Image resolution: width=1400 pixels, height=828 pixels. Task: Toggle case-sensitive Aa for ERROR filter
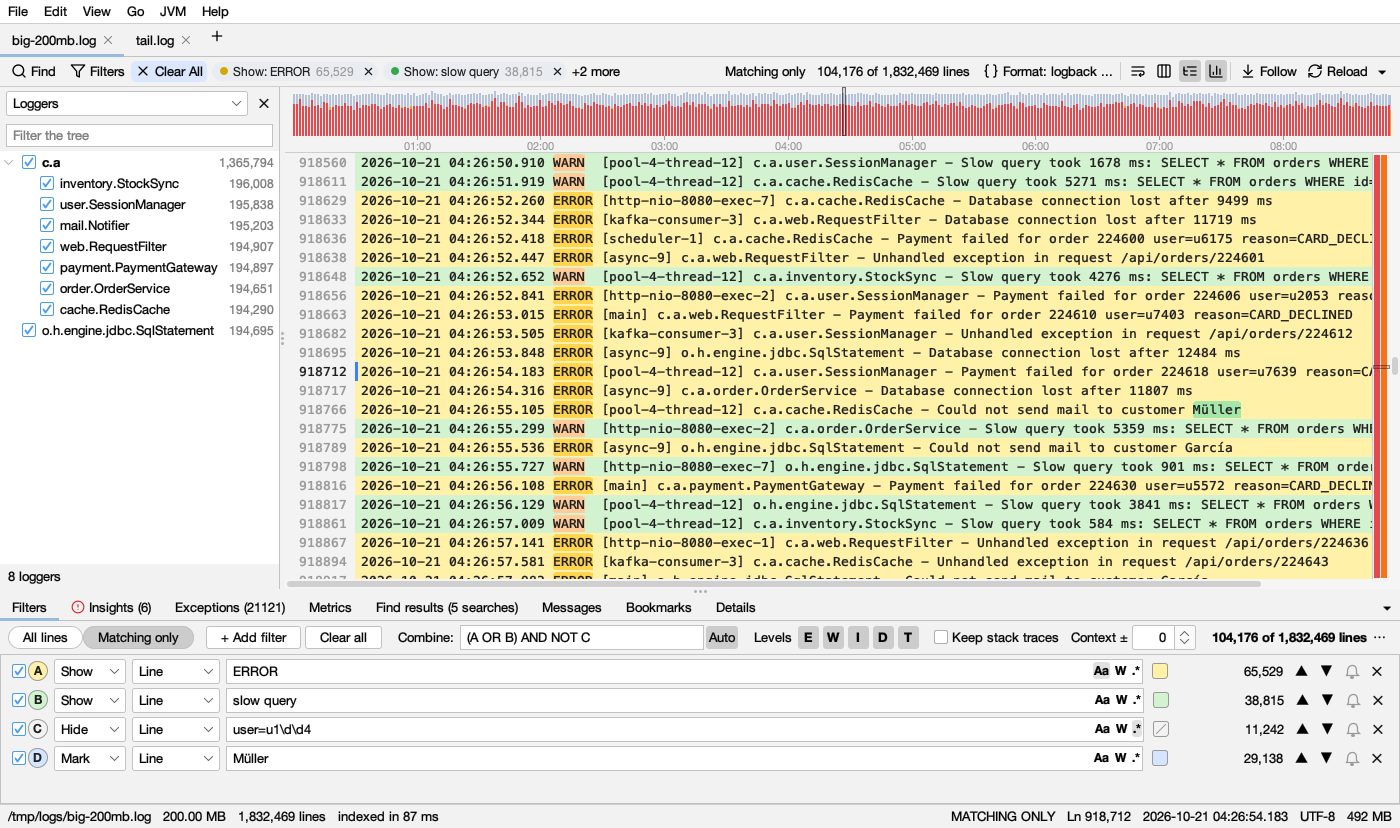coord(1101,671)
